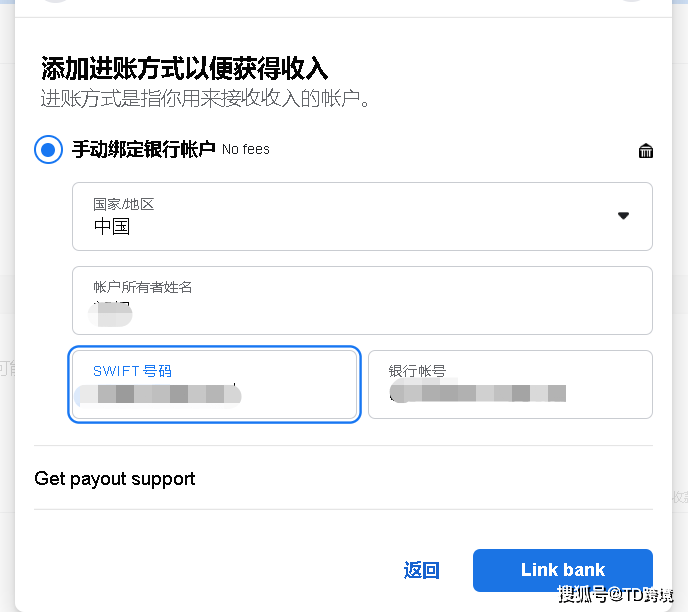Image resolution: width=688 pixels, height=612 pixels.
Task: Click the 搜狐号@TD跨境 watermark
Action: (615, 595)
